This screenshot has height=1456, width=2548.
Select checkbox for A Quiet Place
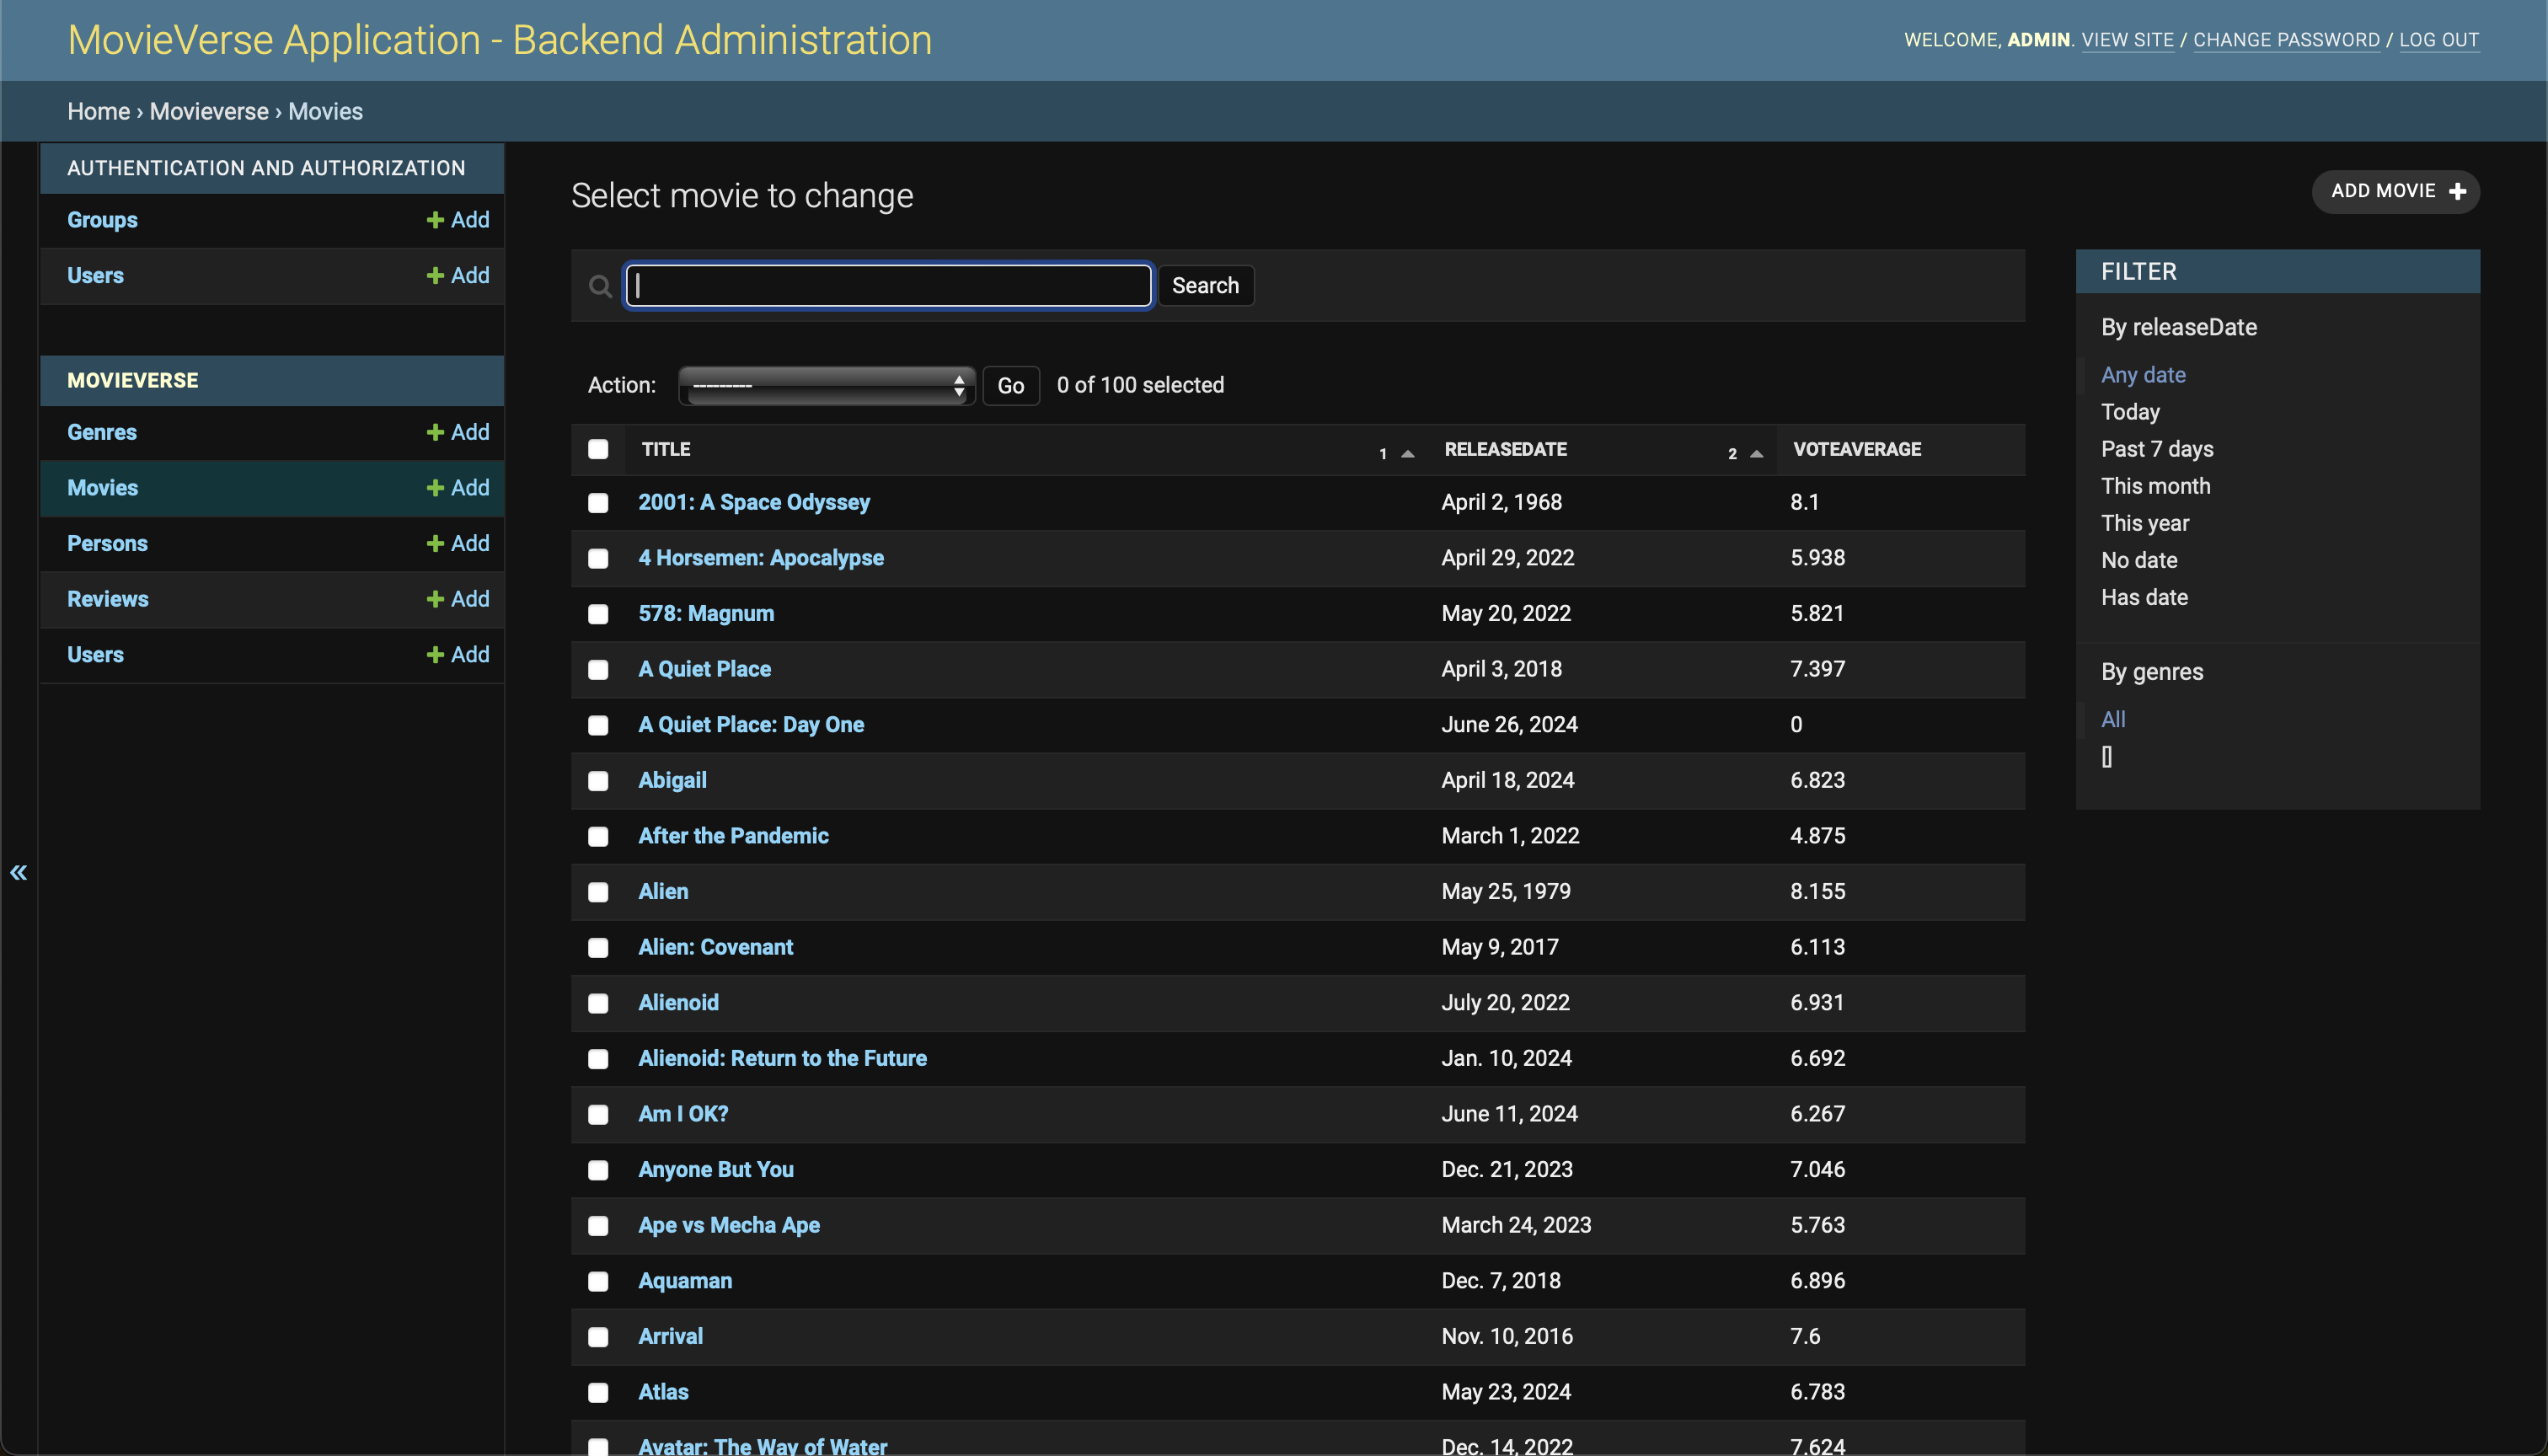coord(598,670)
